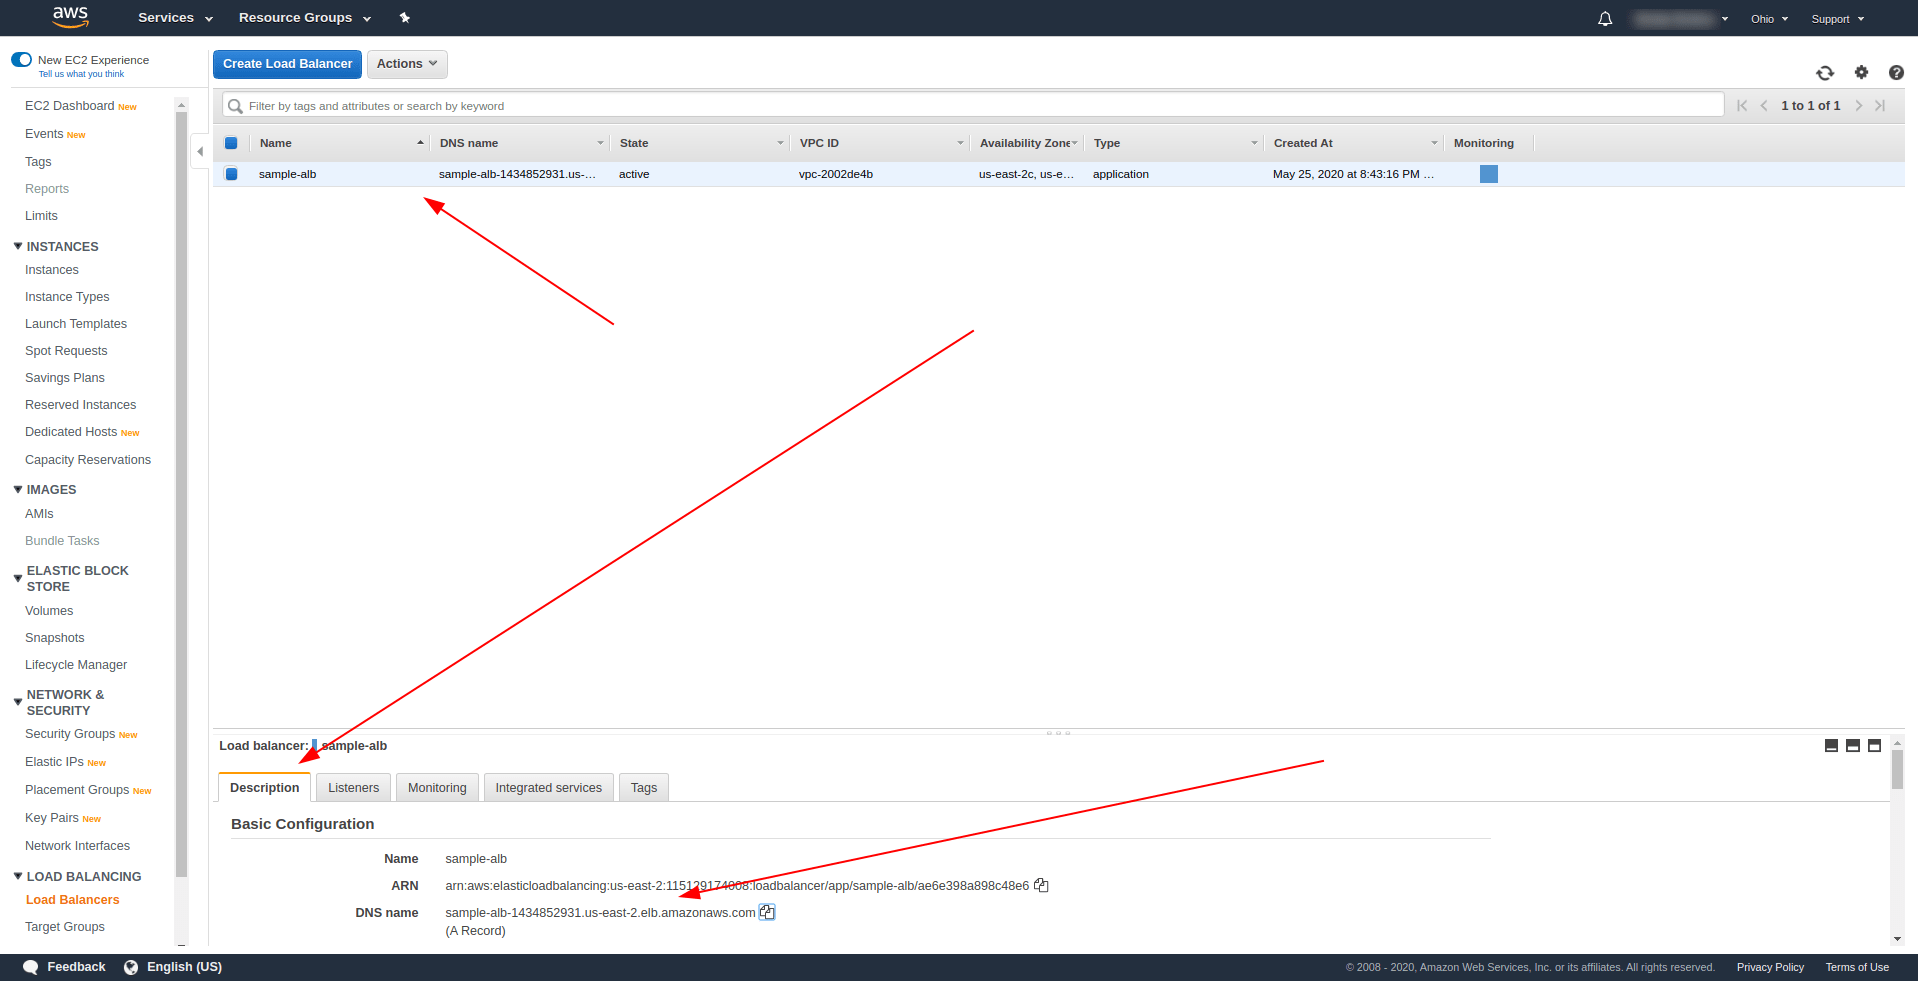Open the Ohio region selector
Screen dimensions: 1918x981
coord(1767,18)
